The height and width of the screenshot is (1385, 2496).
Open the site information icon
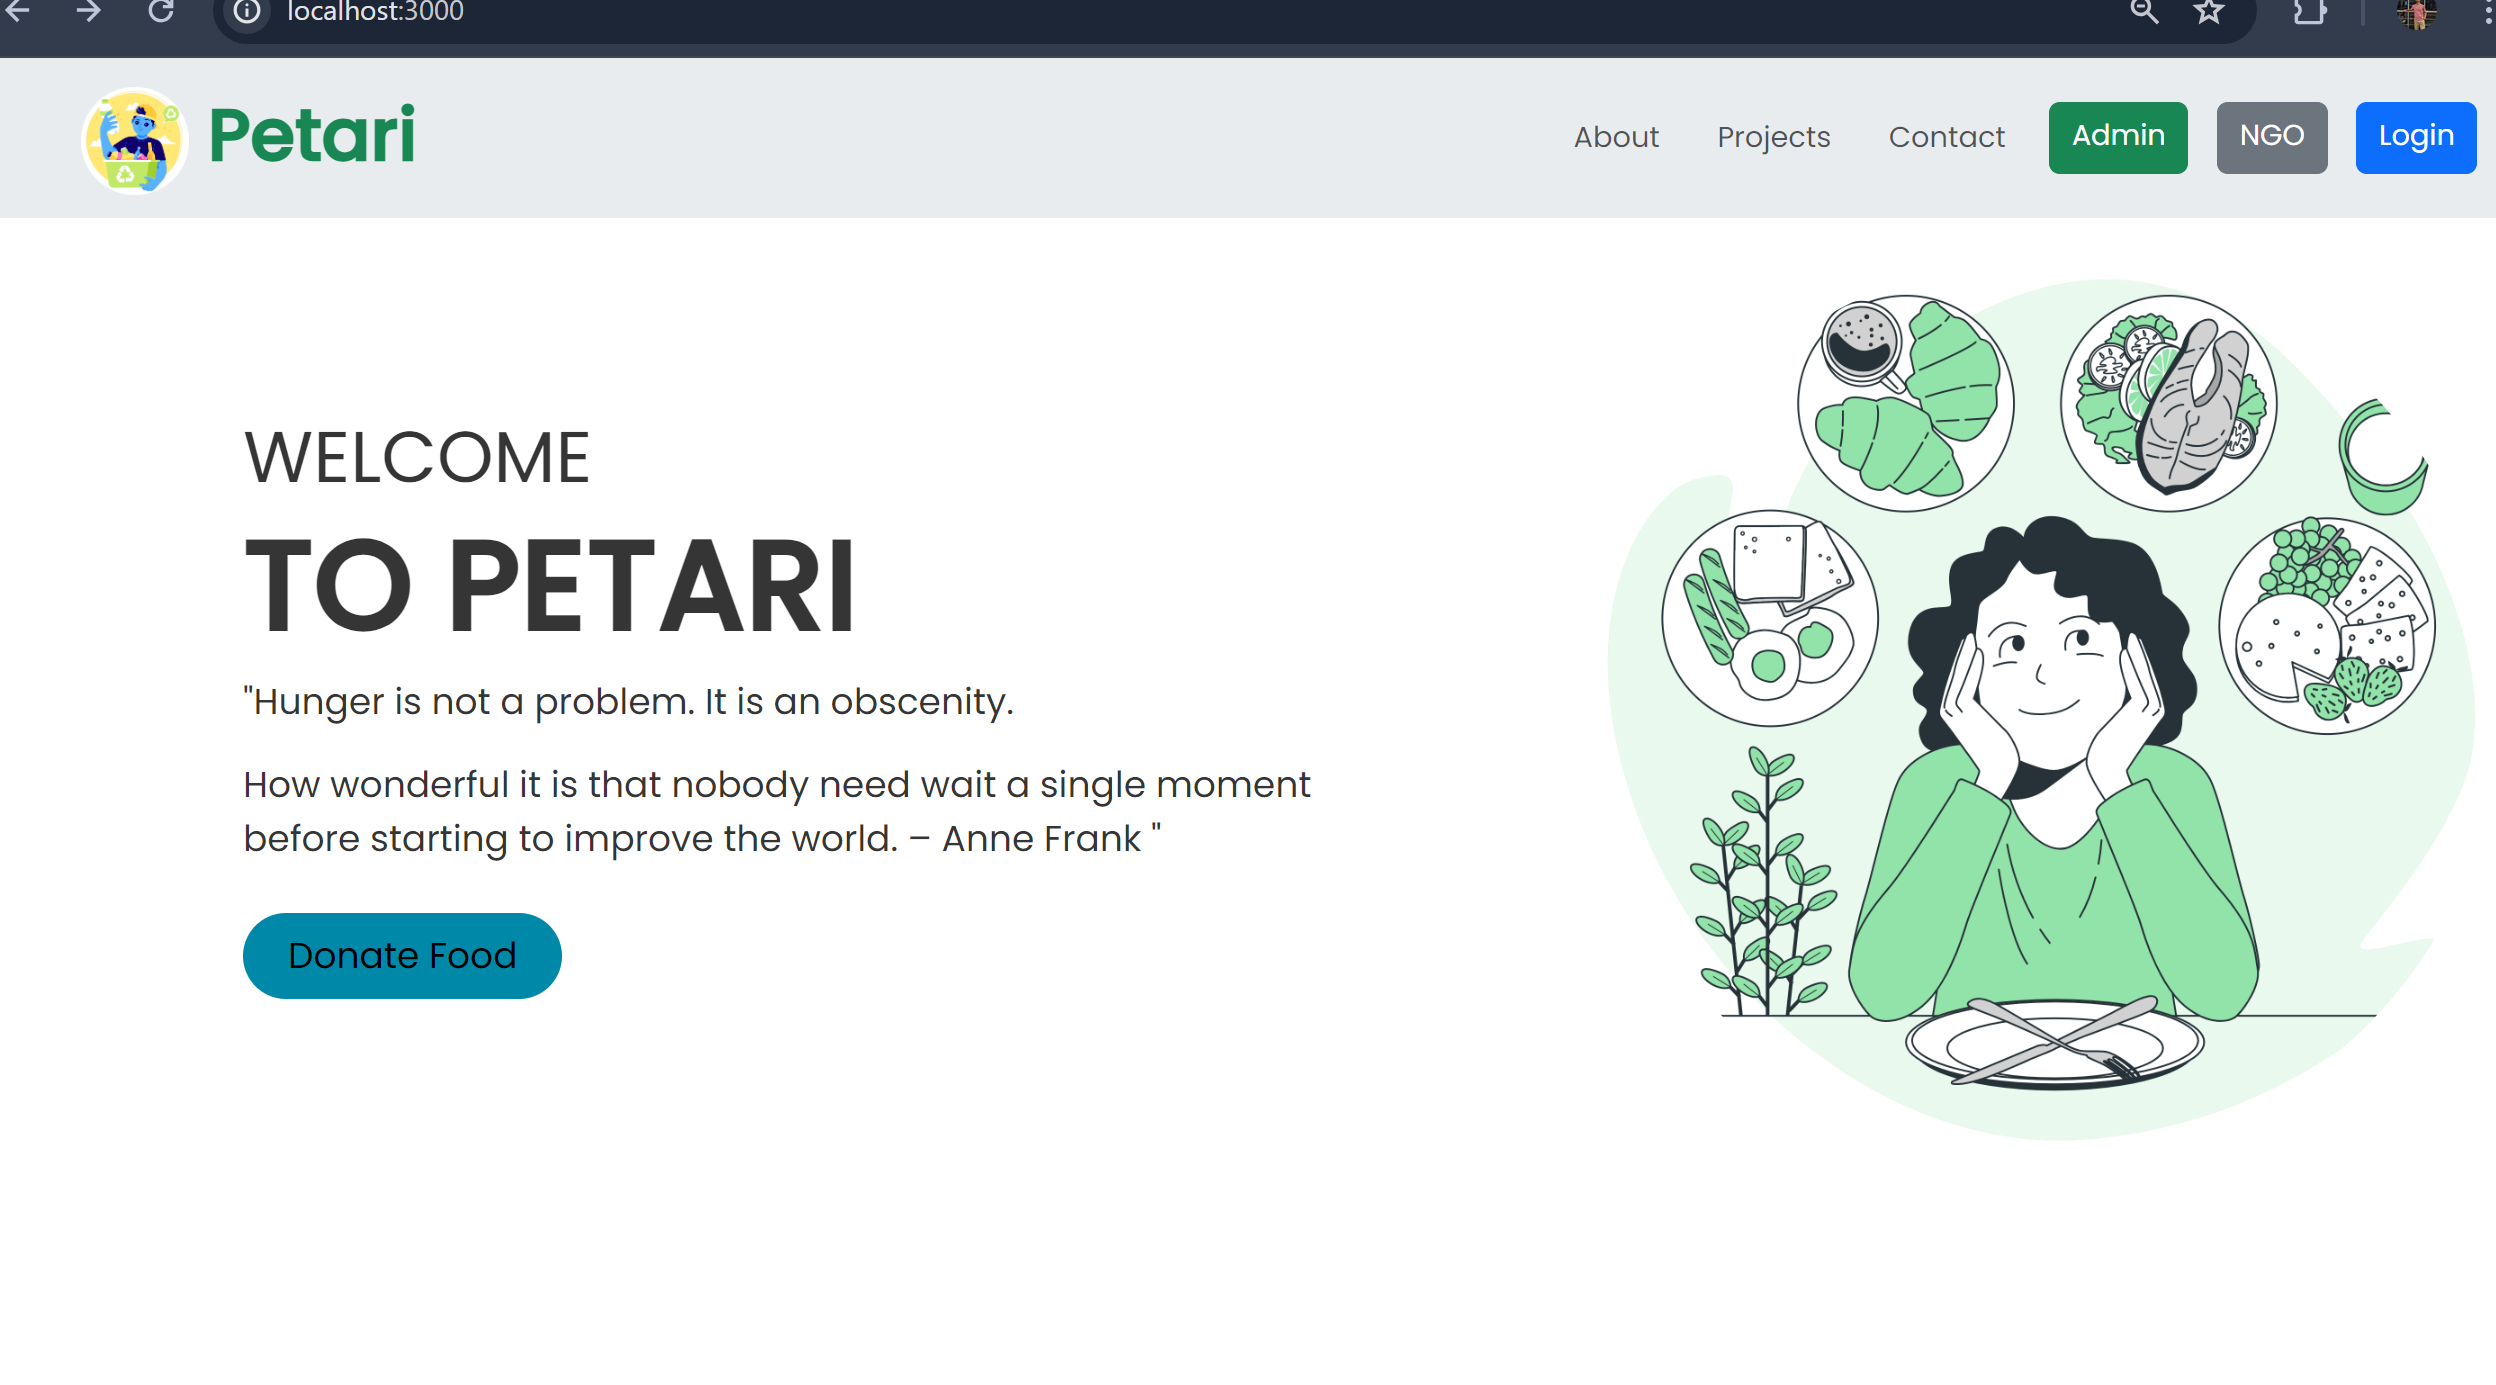pyautogui.click(x=246, y=12)
